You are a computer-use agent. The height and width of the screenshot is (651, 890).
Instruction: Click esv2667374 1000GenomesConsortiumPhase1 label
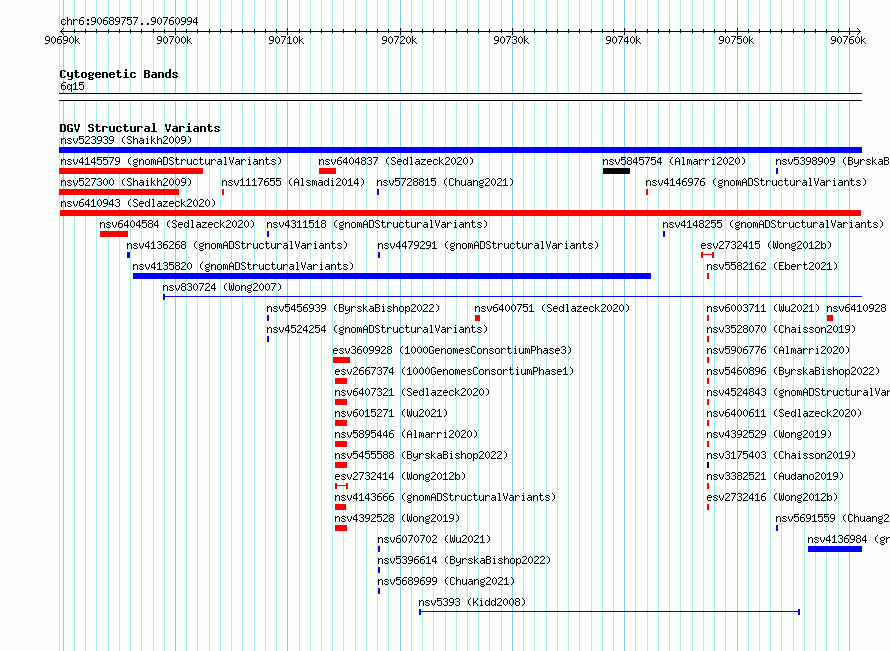point(454,371)
